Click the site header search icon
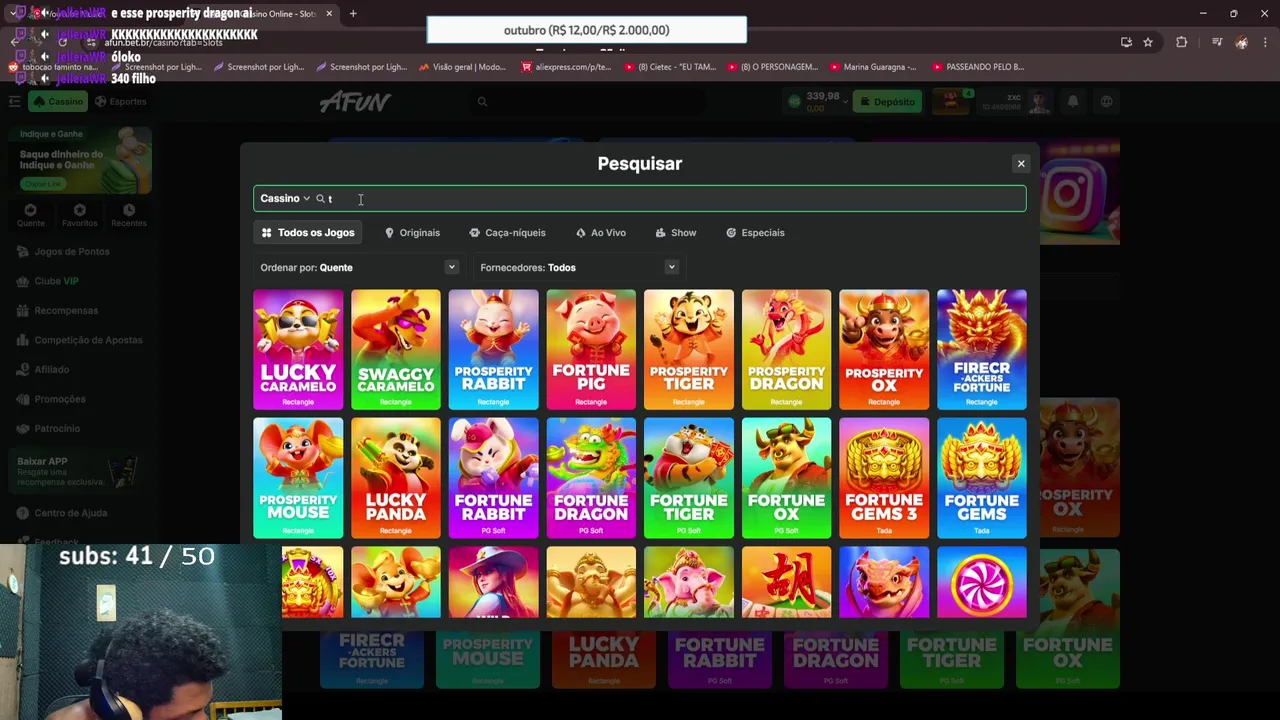Viewport: 1280px width, 720px height. pos(482,101)
